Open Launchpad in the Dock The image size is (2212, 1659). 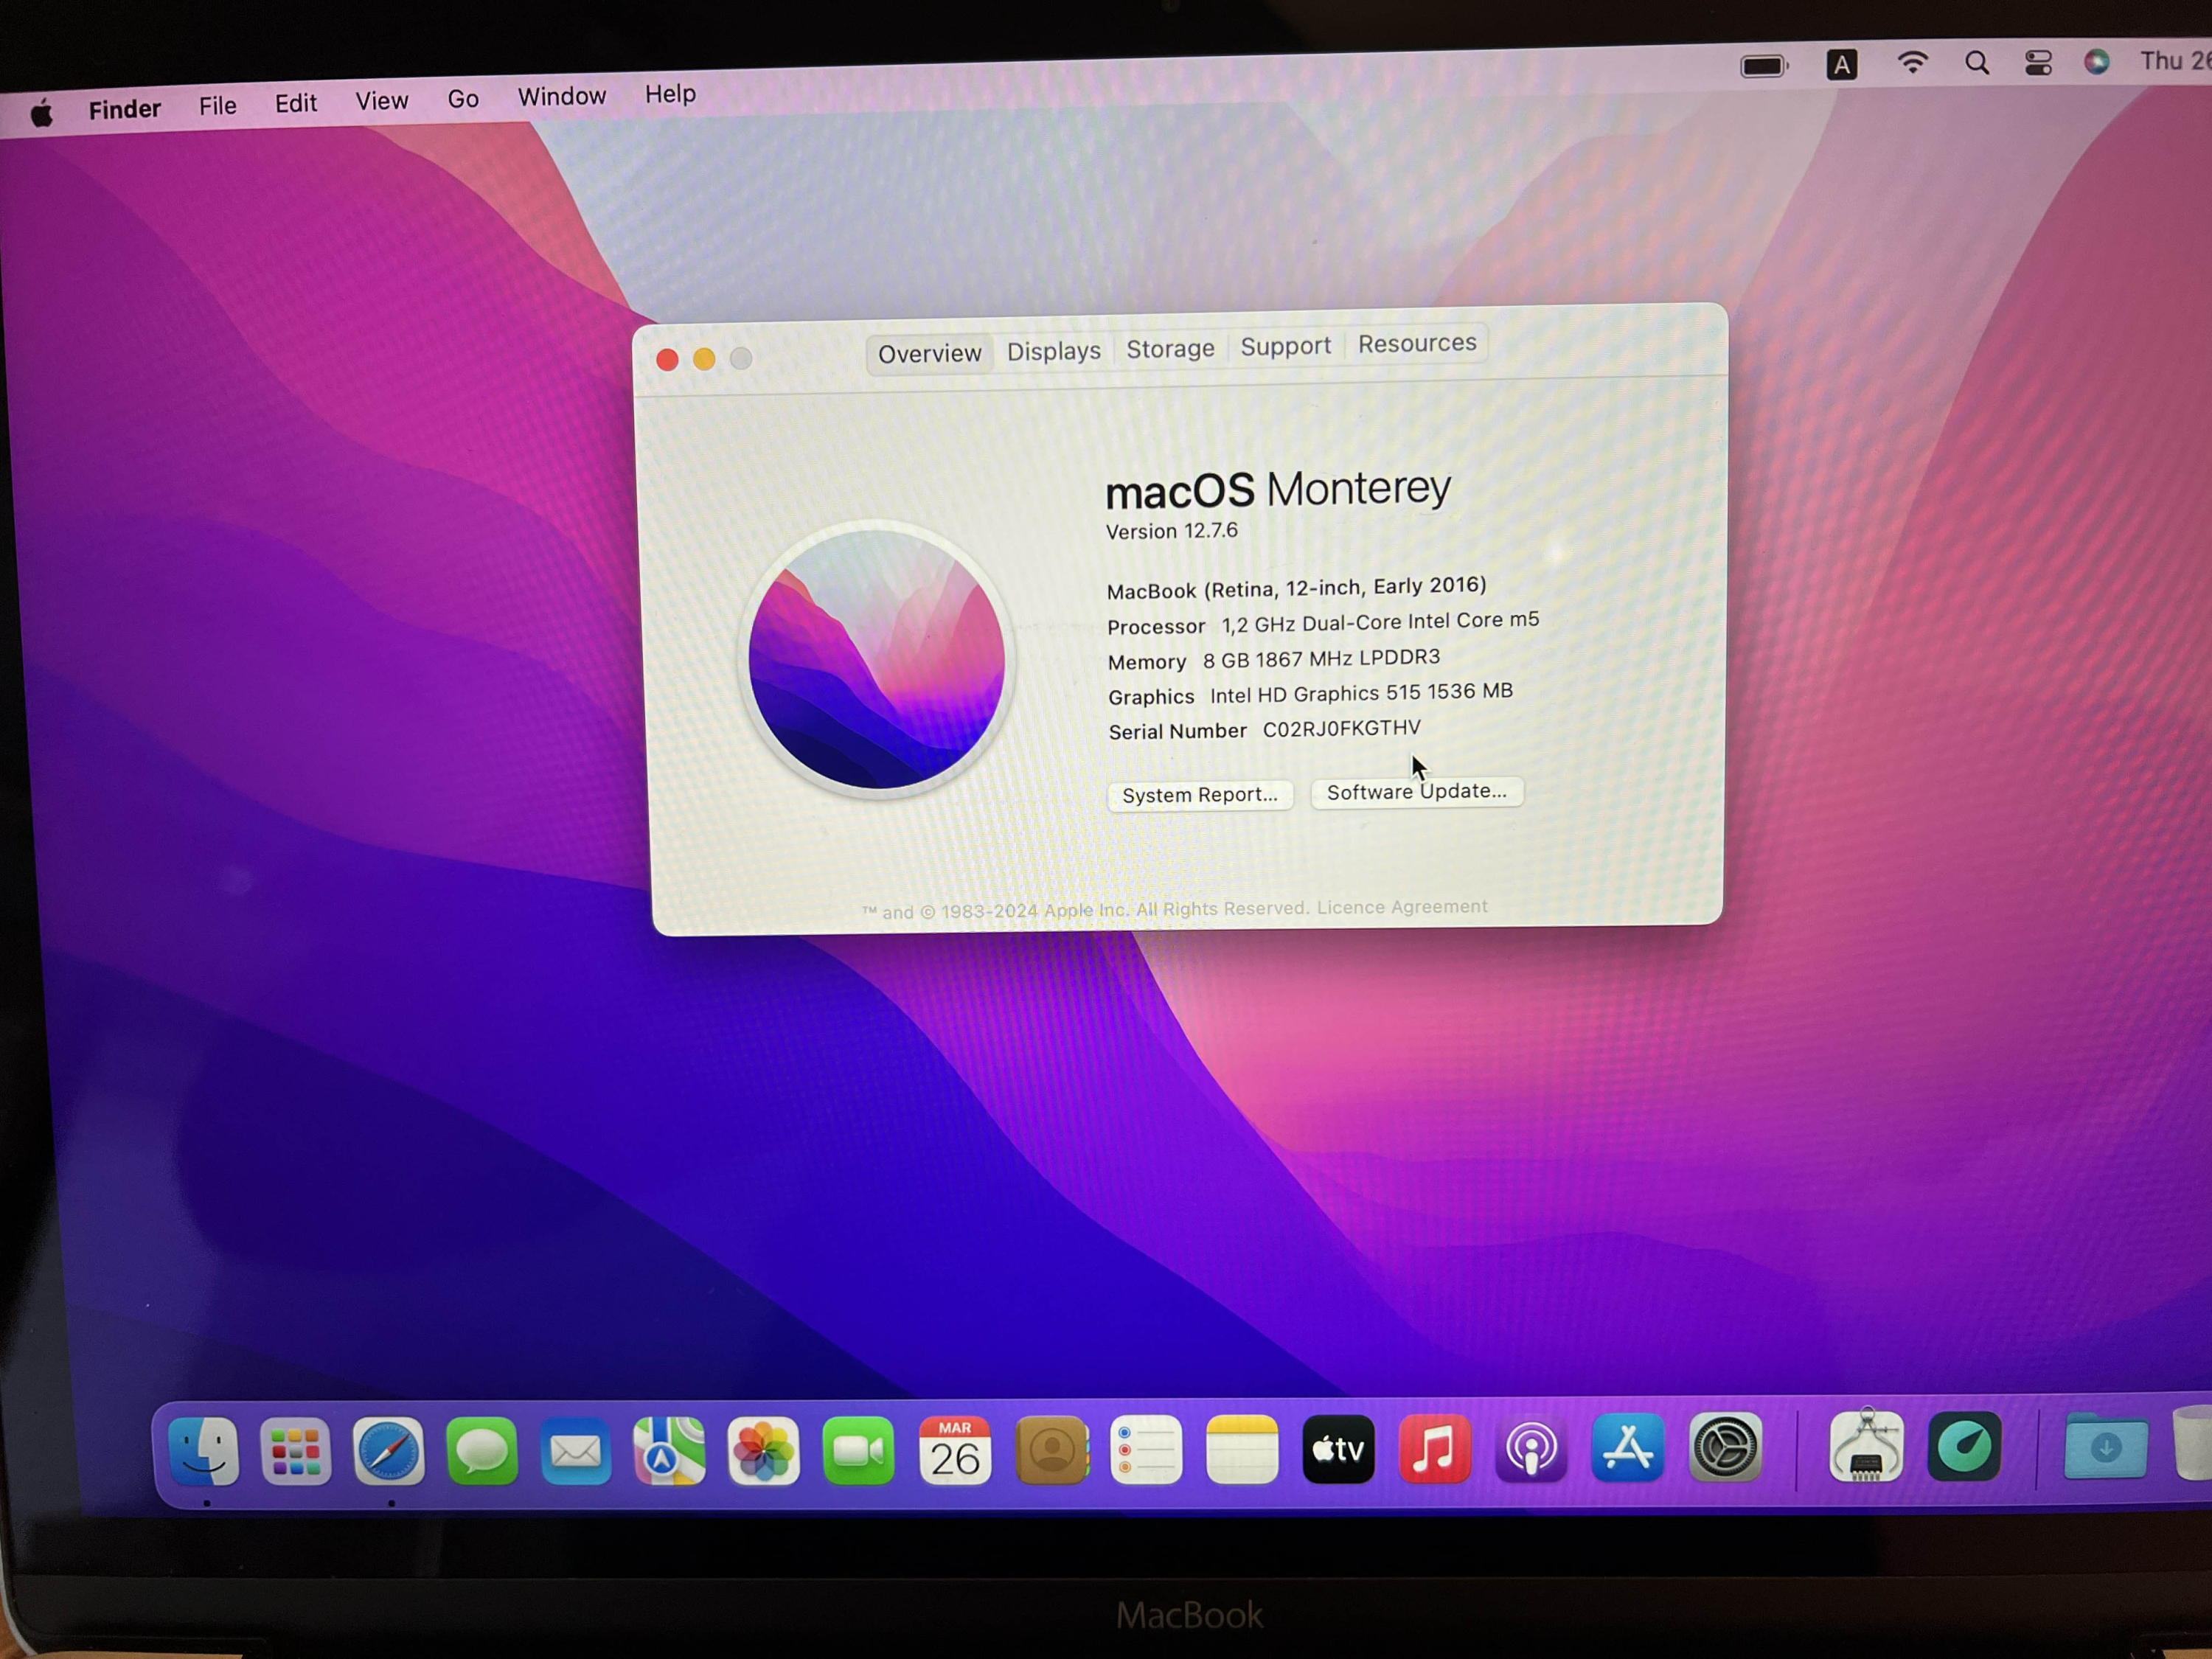pyautogui.click(x=295, y=1450)
